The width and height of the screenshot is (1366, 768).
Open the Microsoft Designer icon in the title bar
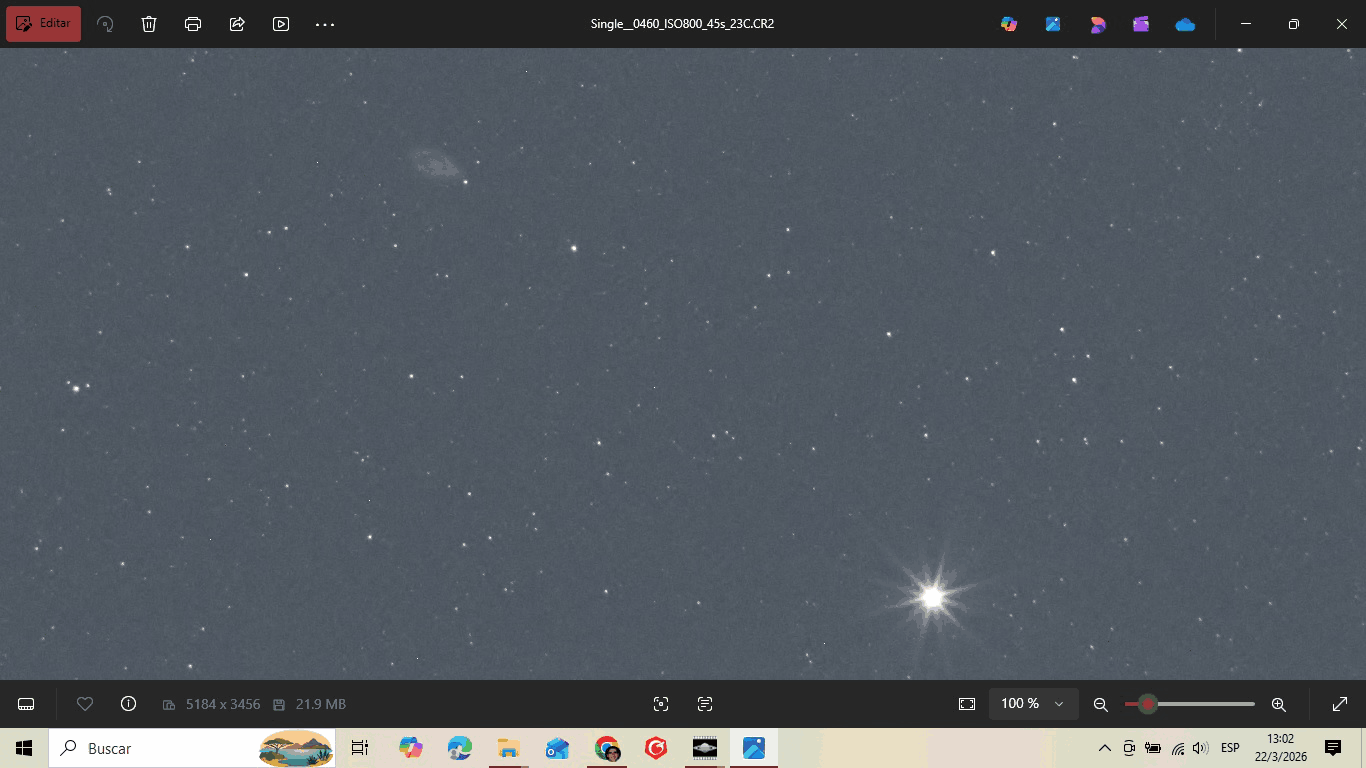click(x=1097, y=24)
